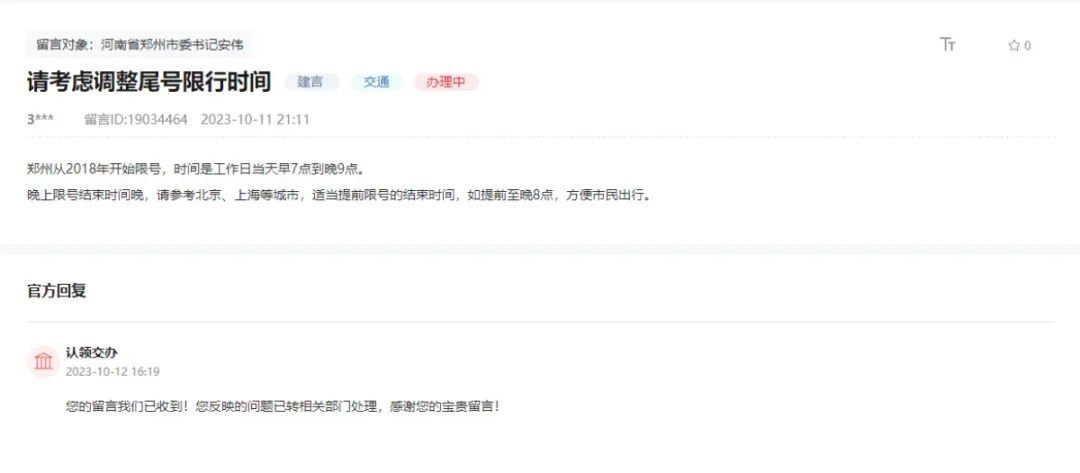Click the 留言对象 recipient label
Screen dimensions: 1080x473
click(139, 45)
